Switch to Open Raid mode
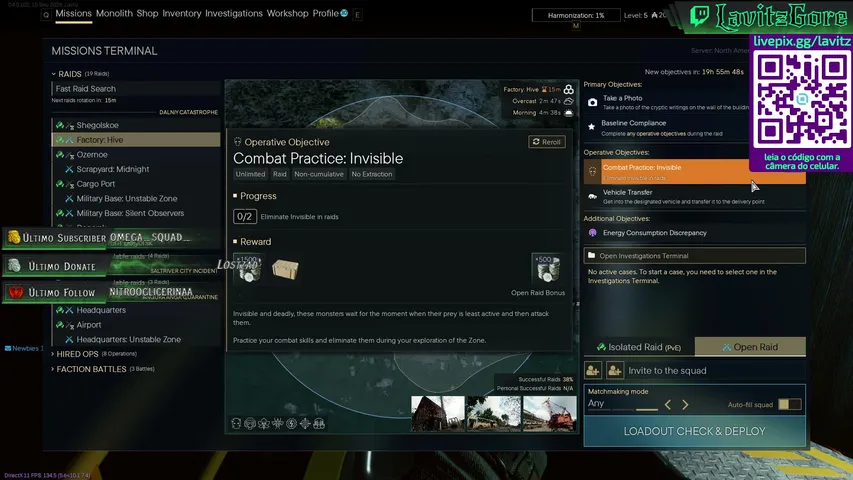This screenshot has width=853, height=480. (x=750, y=347)
